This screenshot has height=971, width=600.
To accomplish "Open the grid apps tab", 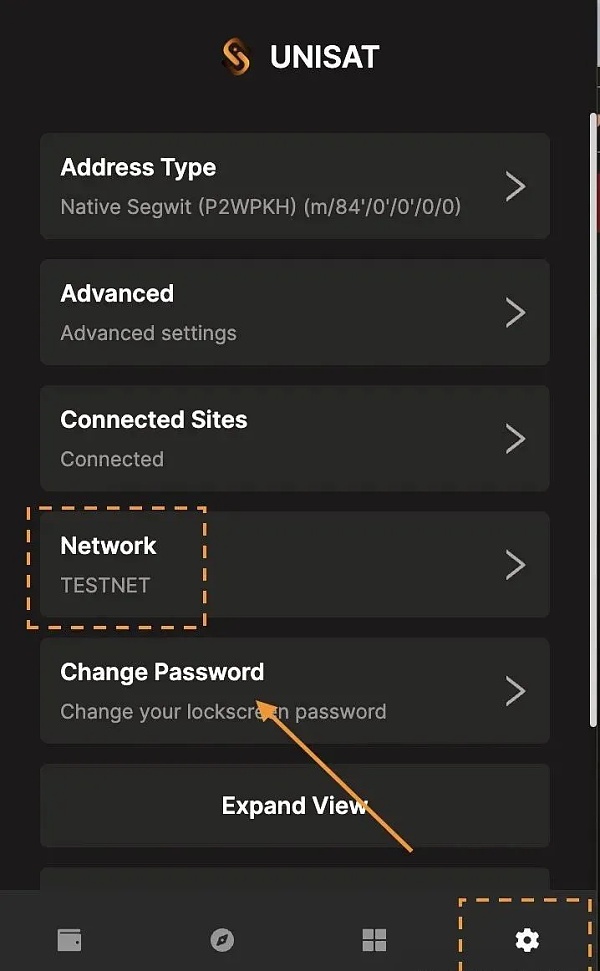I will [x=374, y=940].
